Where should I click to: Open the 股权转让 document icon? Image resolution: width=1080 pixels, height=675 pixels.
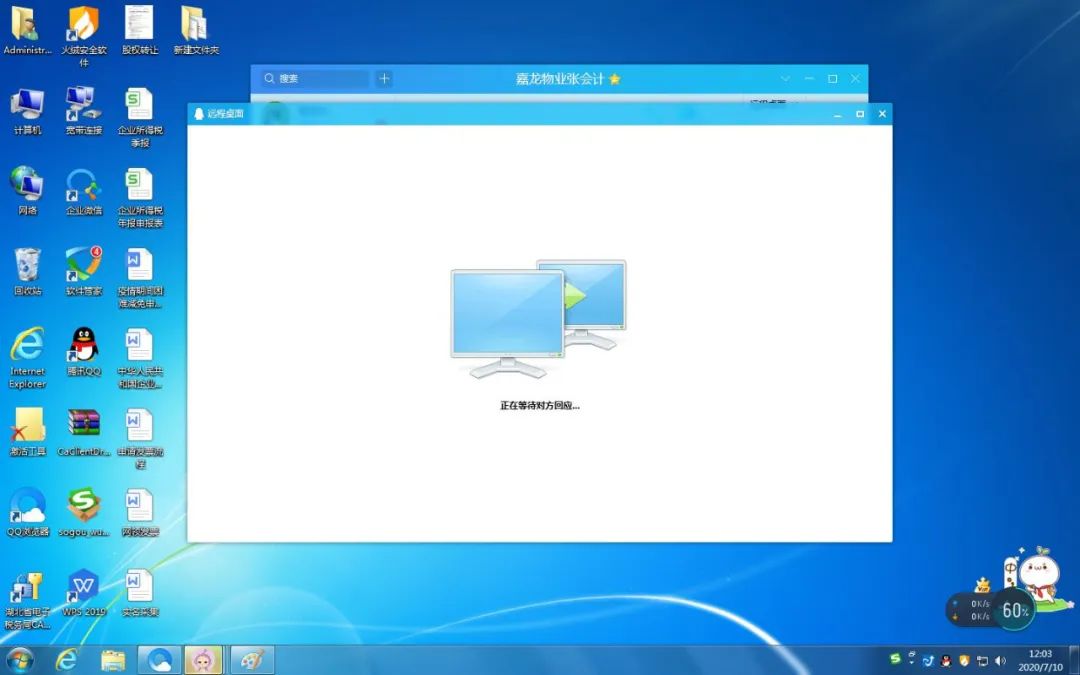[140, 30]
